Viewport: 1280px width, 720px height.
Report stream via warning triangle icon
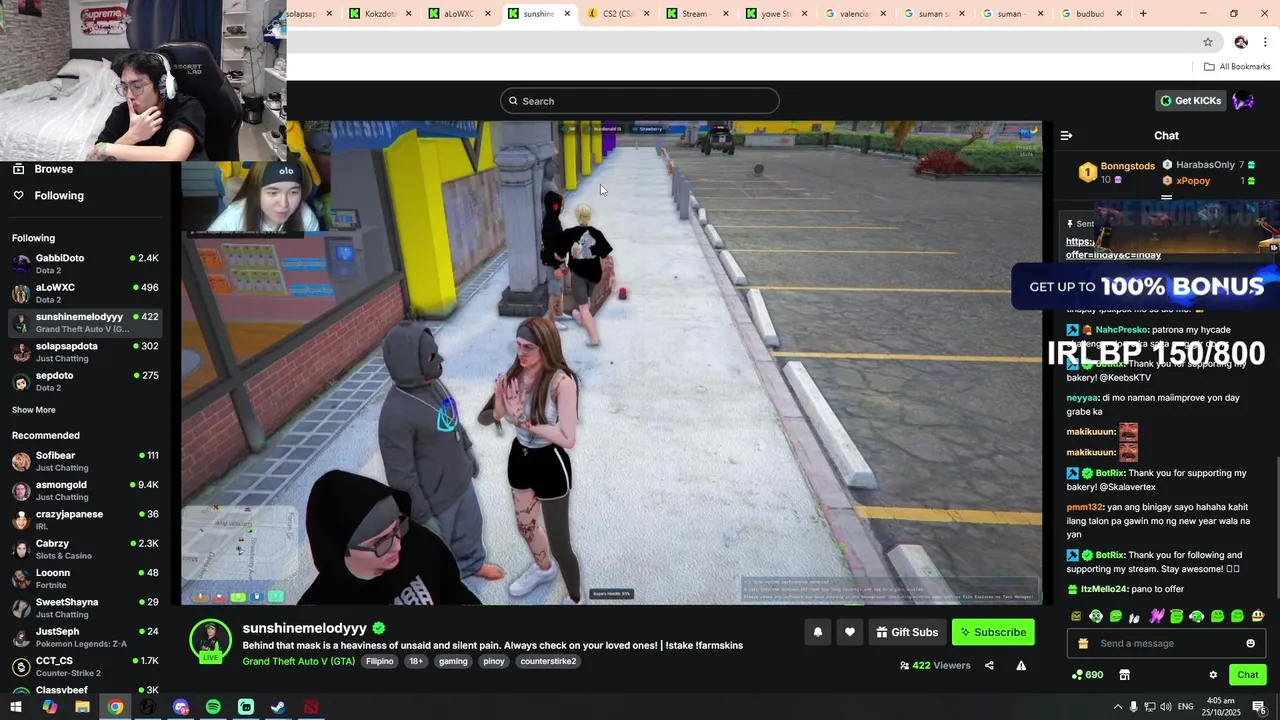(1021, 666)
